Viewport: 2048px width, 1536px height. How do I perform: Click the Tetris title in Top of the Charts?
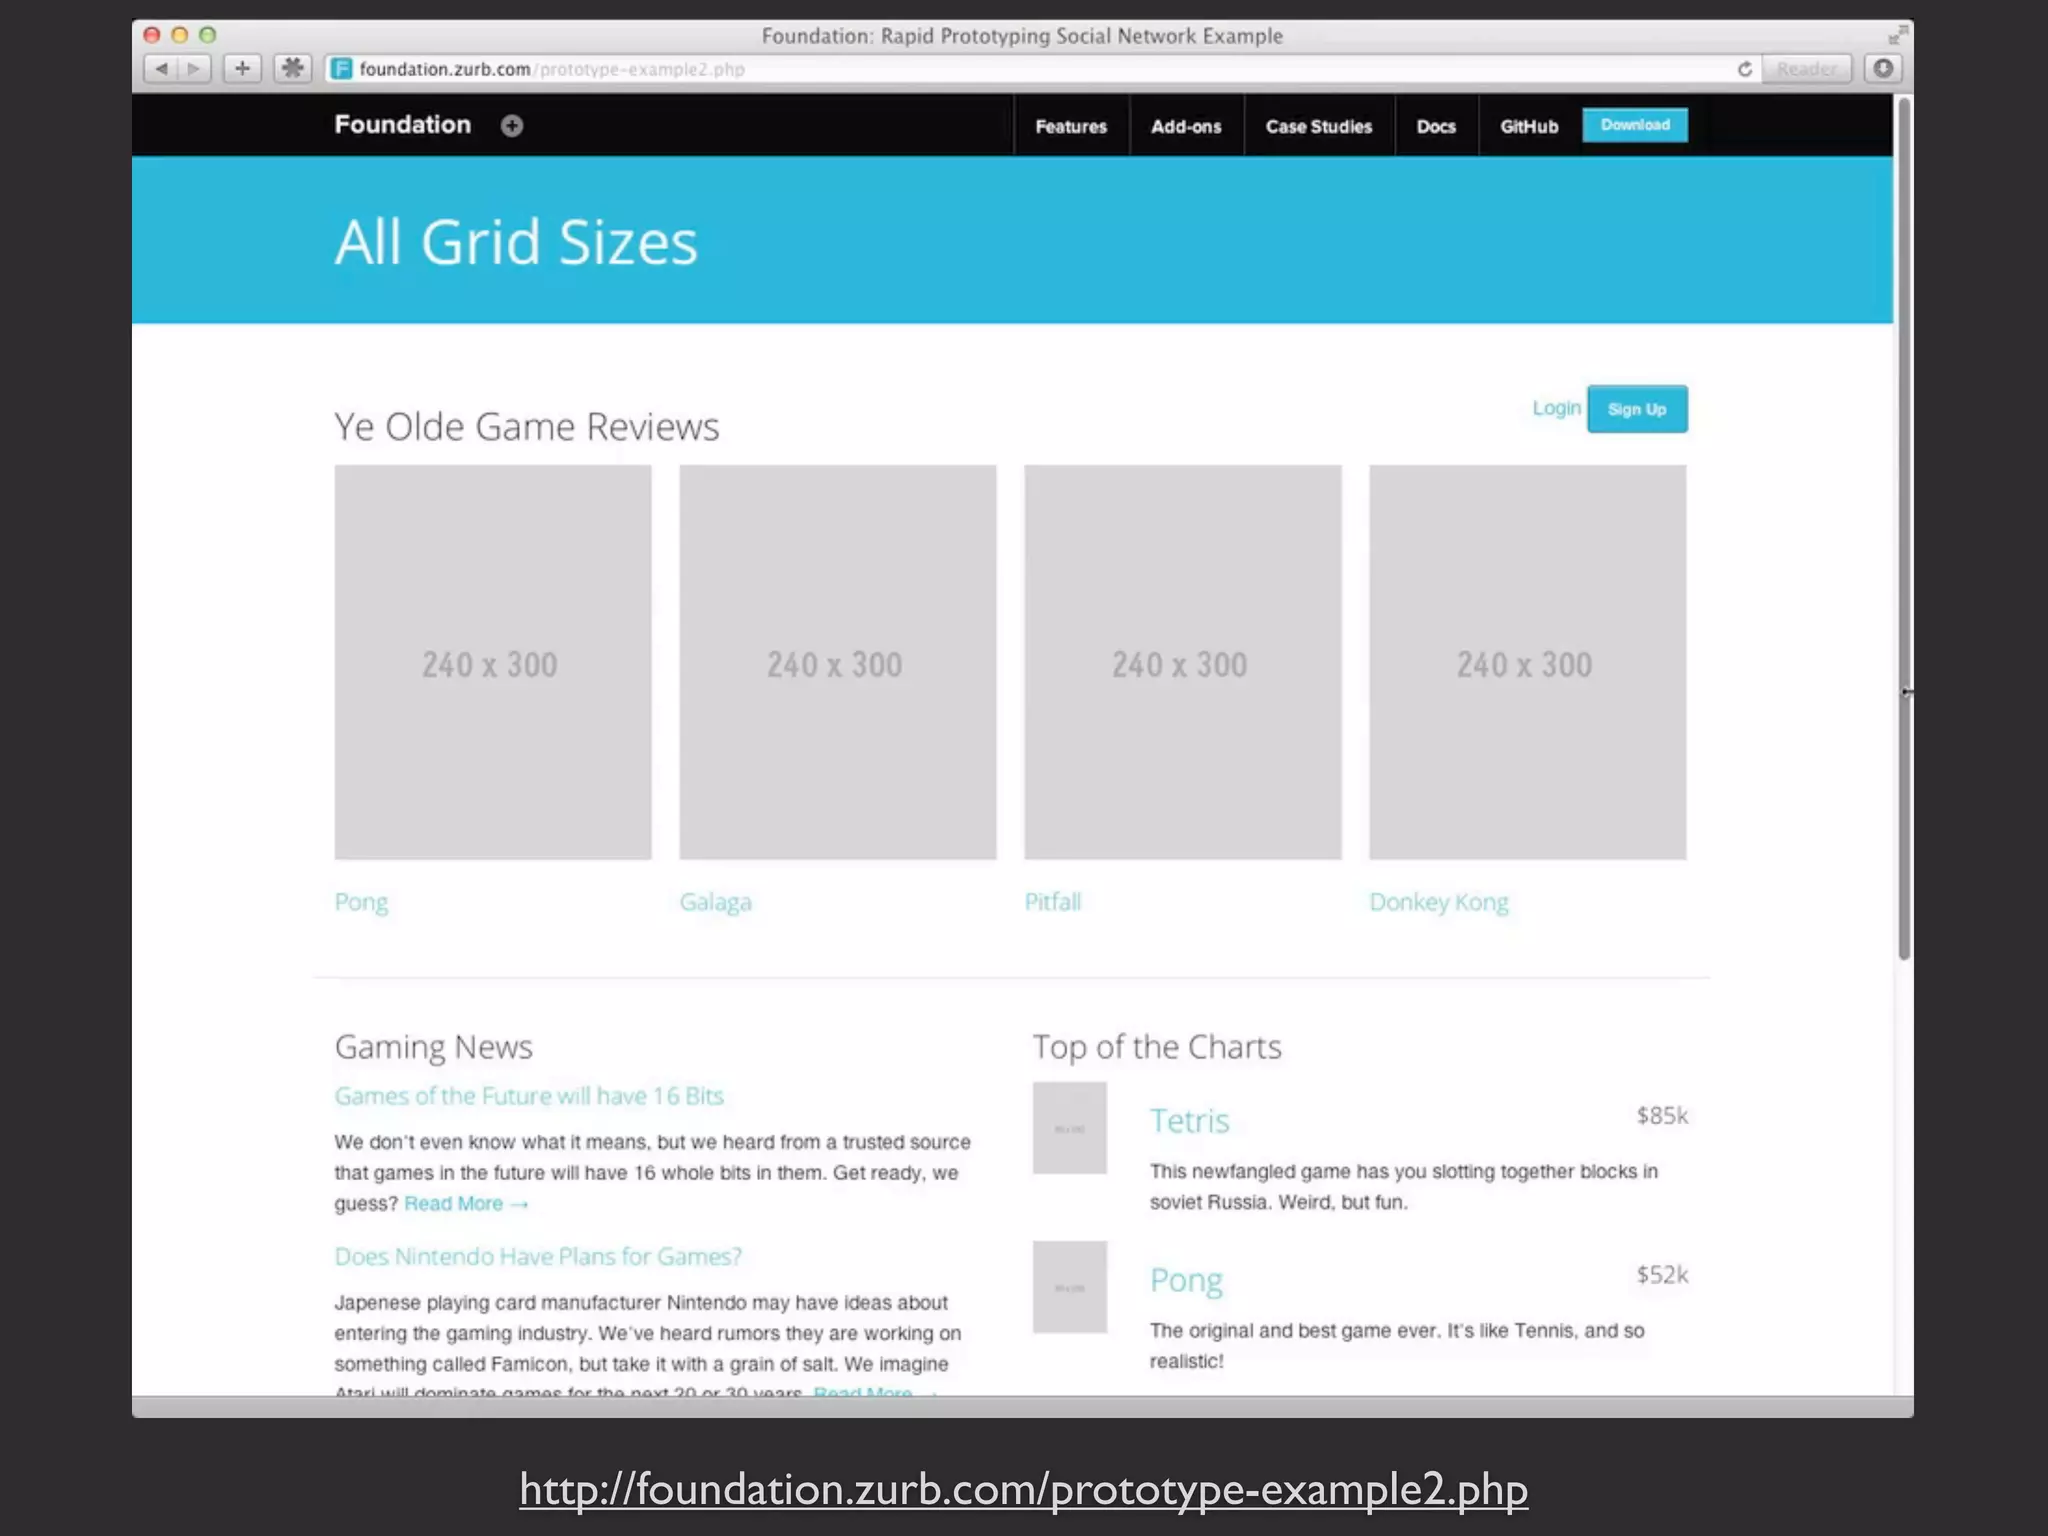(1189, 1121)
